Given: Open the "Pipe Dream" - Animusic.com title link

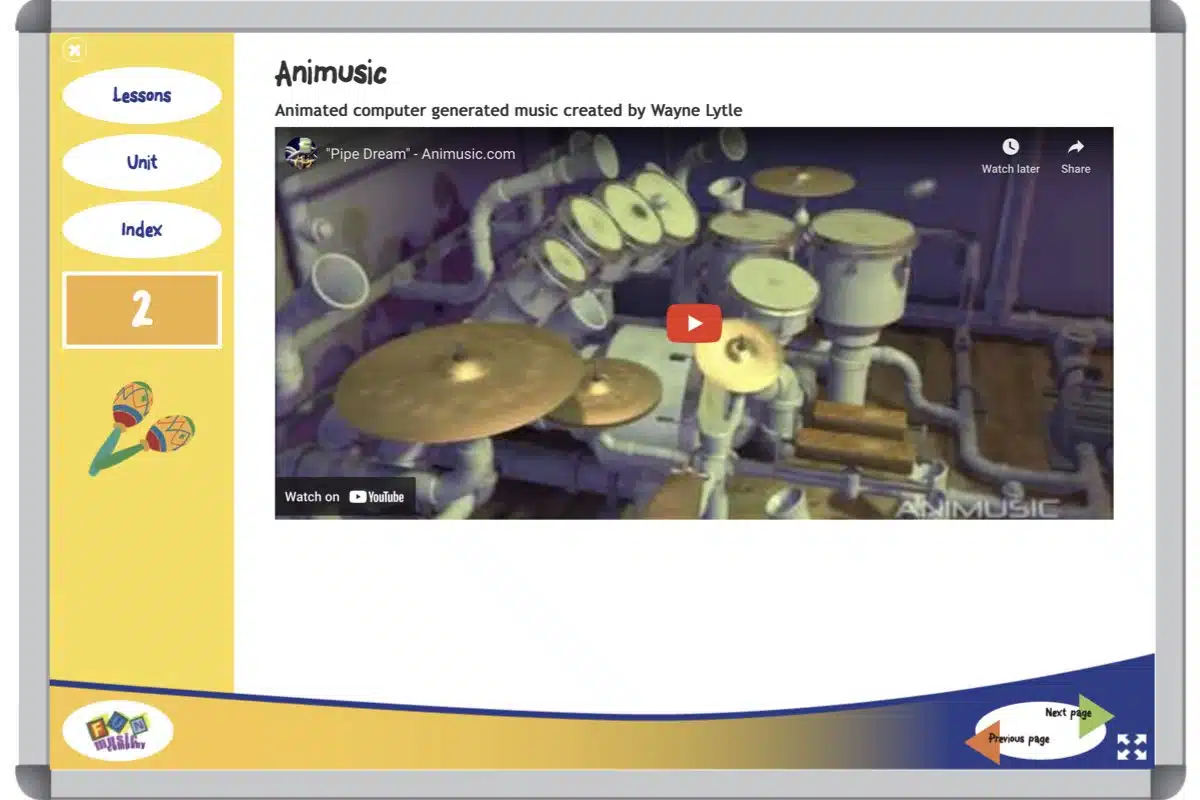Looking at the screenshot, I should coord(420,154).
